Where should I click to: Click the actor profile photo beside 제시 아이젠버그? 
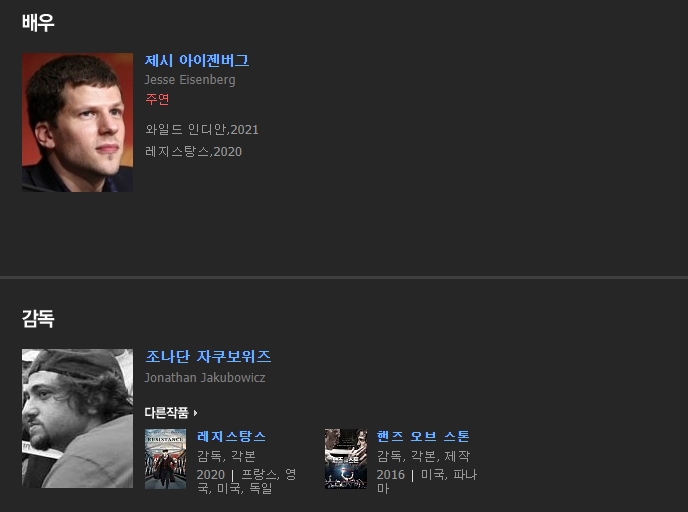pos(77,122)
